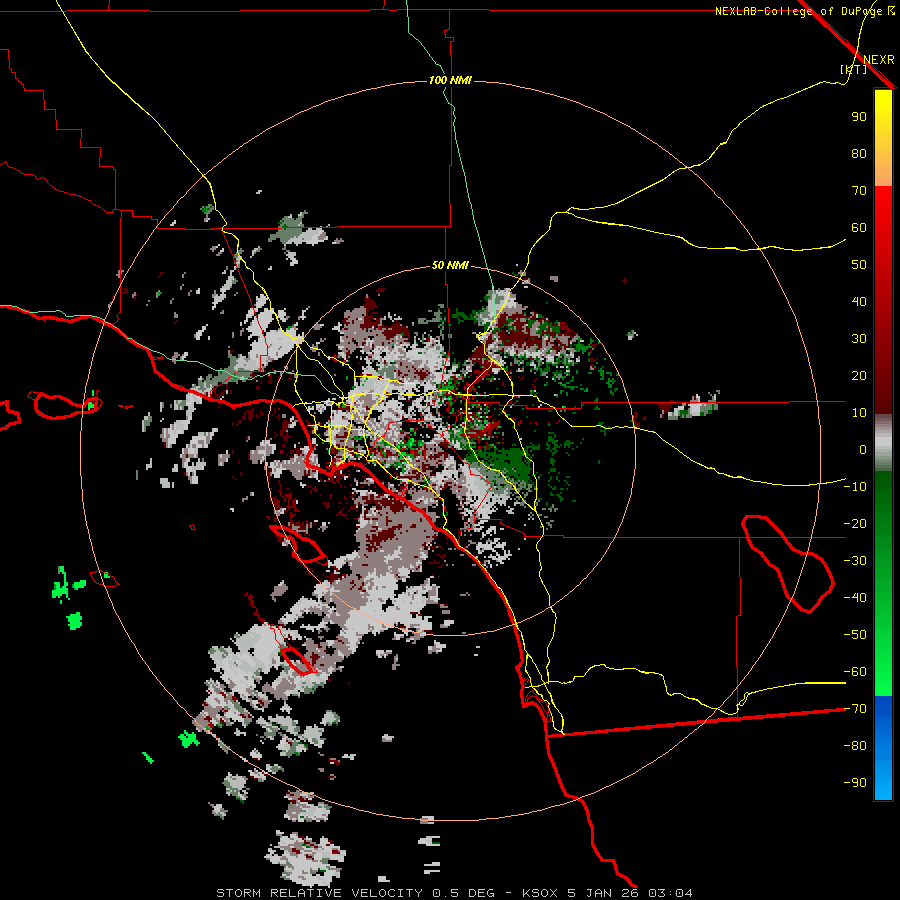The height and width of the screenshot is (900, 900).
Task: Click the NEXR label above the color scale
Action: tap(879, 60)
